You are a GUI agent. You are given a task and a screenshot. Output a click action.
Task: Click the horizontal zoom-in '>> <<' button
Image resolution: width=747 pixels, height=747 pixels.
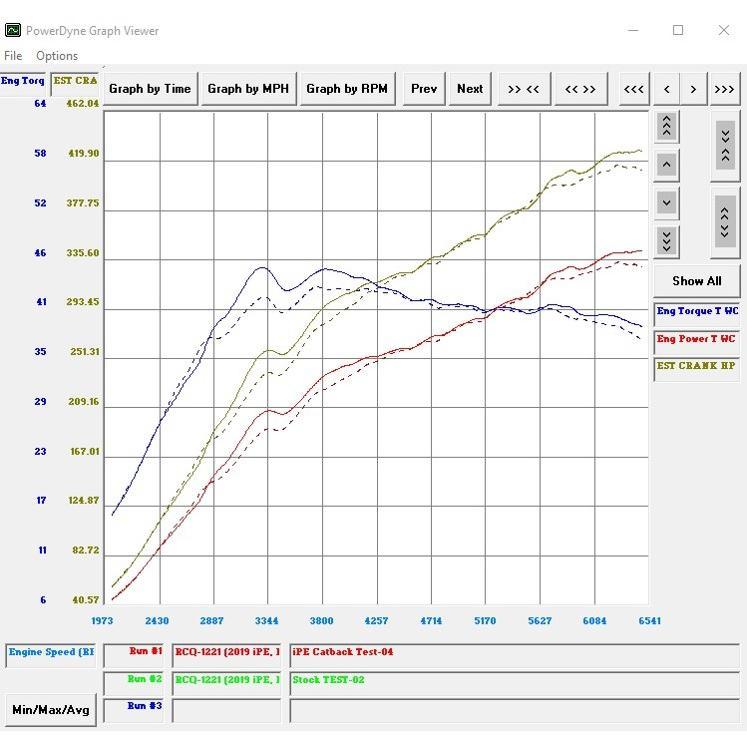523,89
